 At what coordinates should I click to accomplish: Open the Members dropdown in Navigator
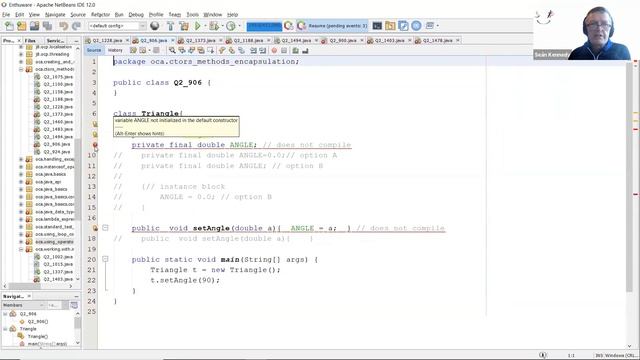coord(23,305)
